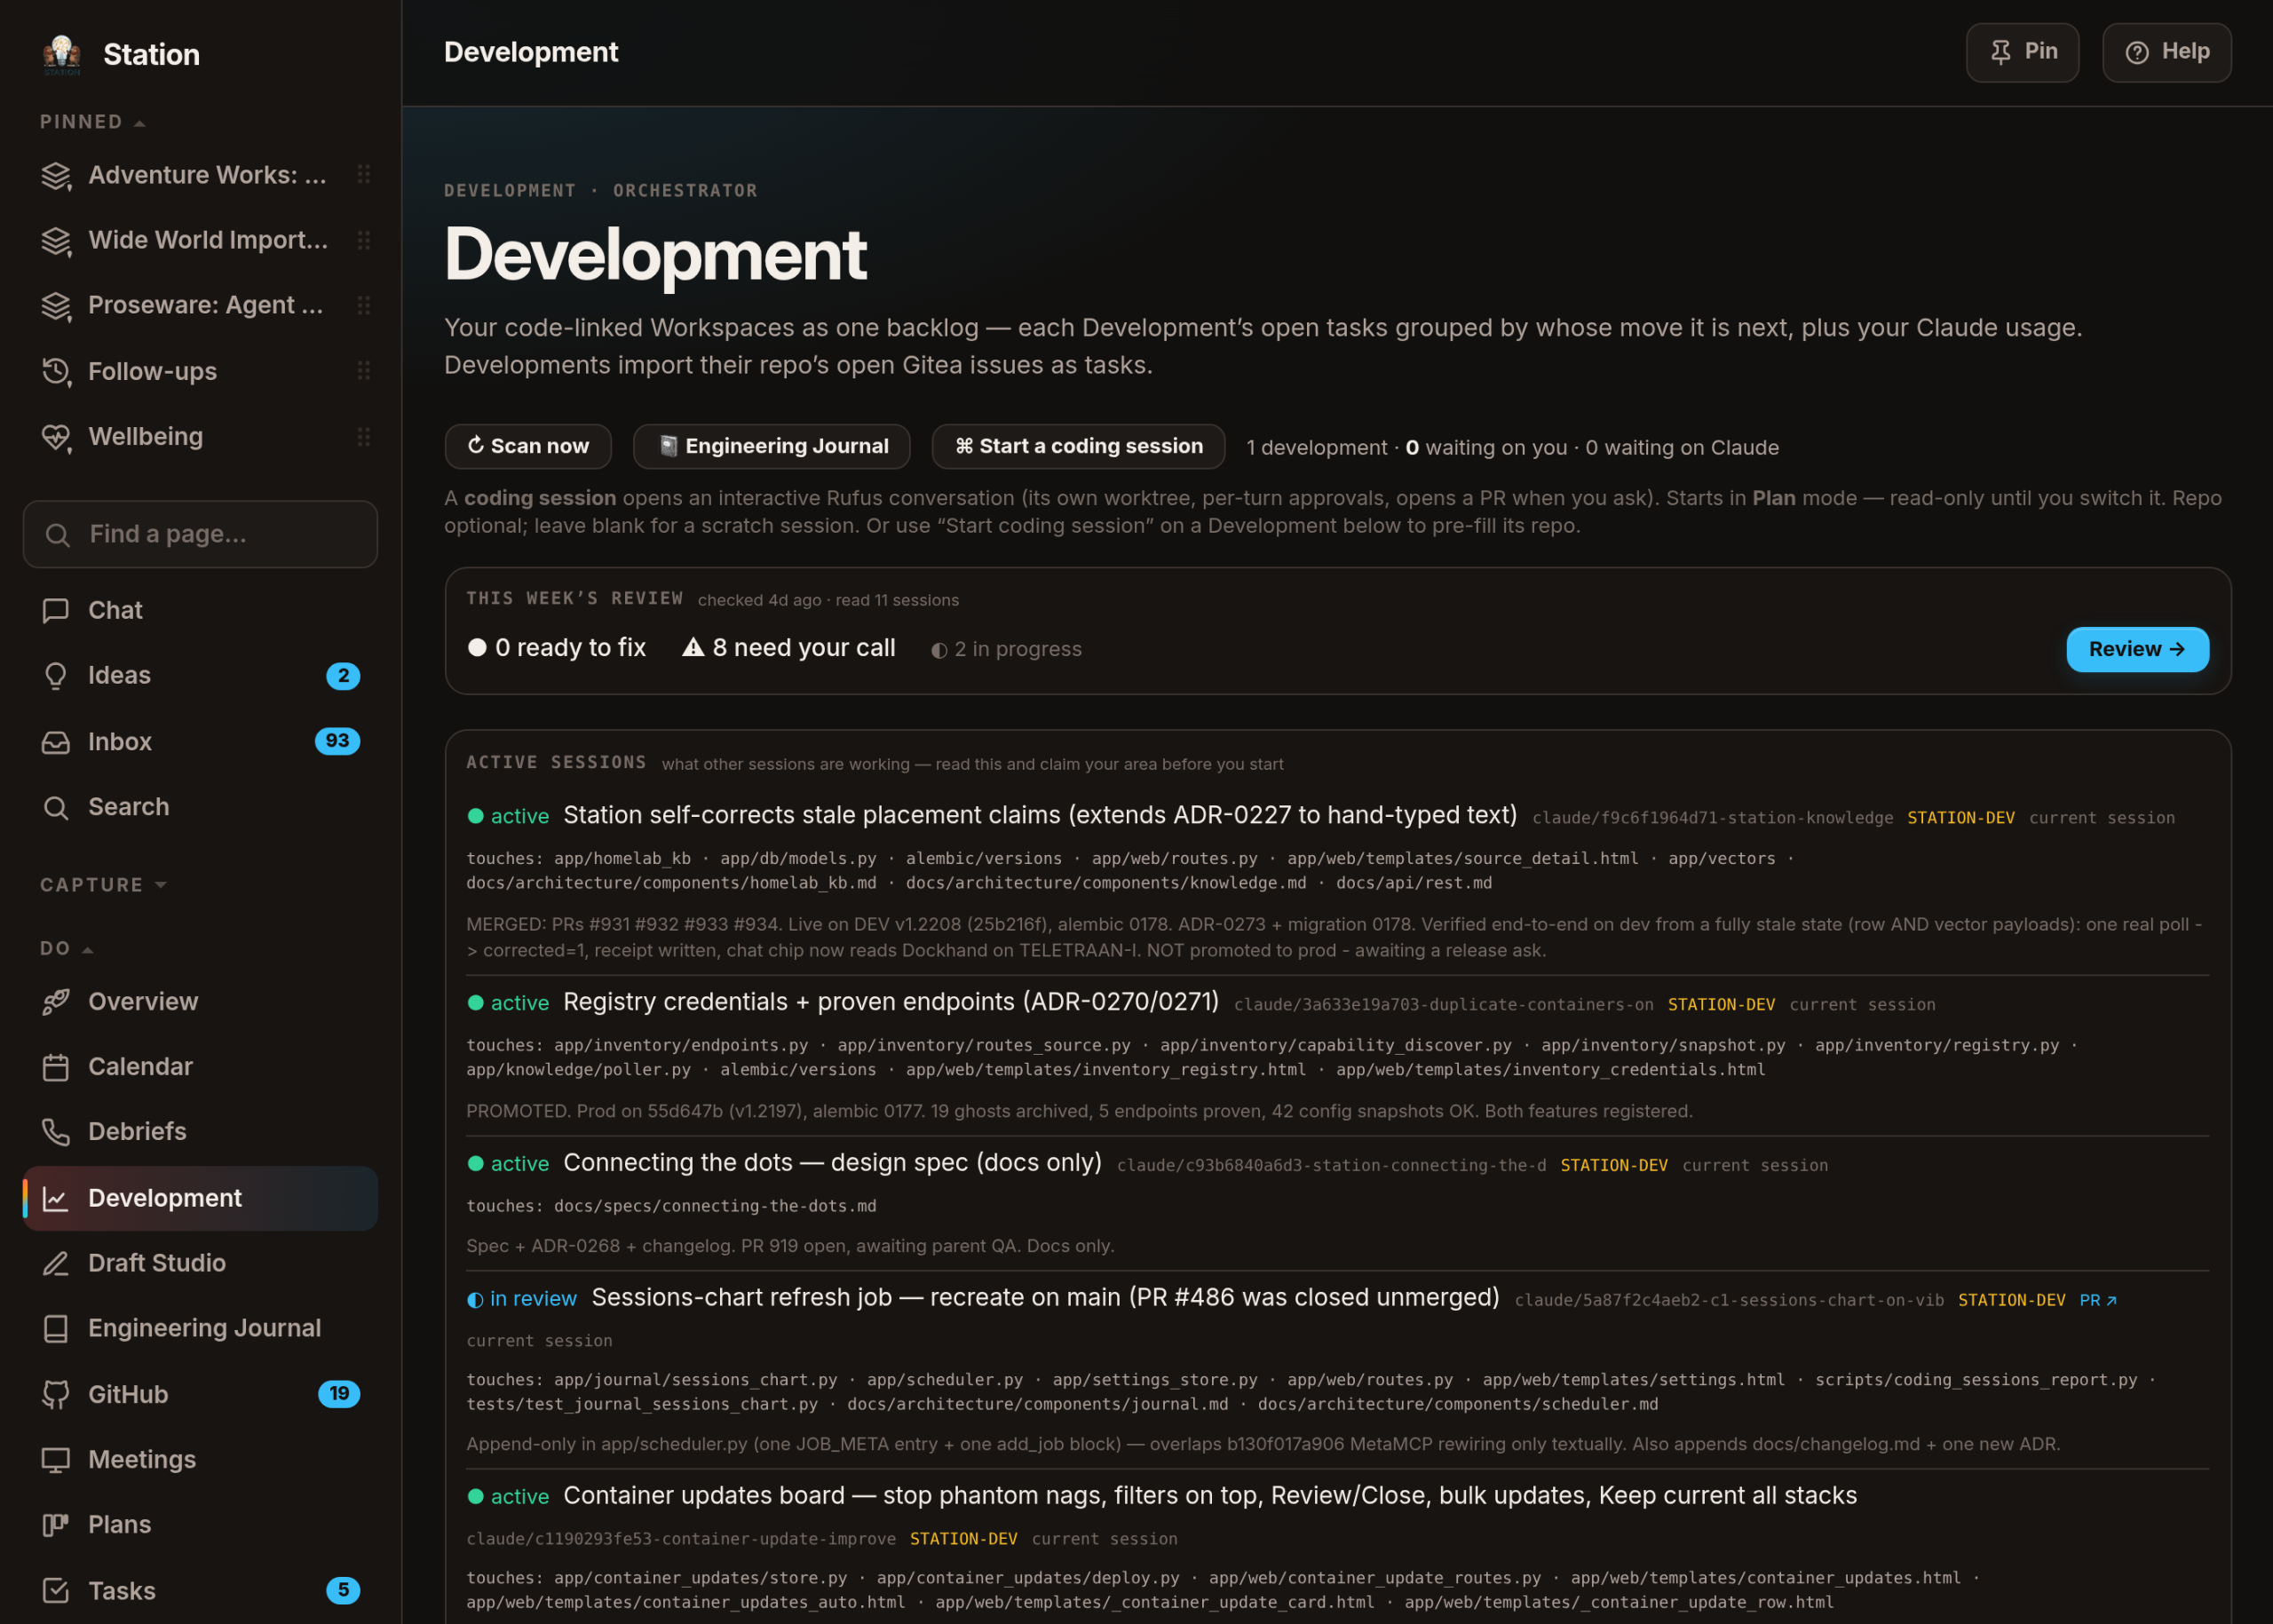The image size is (2273, 1624).
Task: Pin this page with the Pin button
Action: tap(2022, 52)
